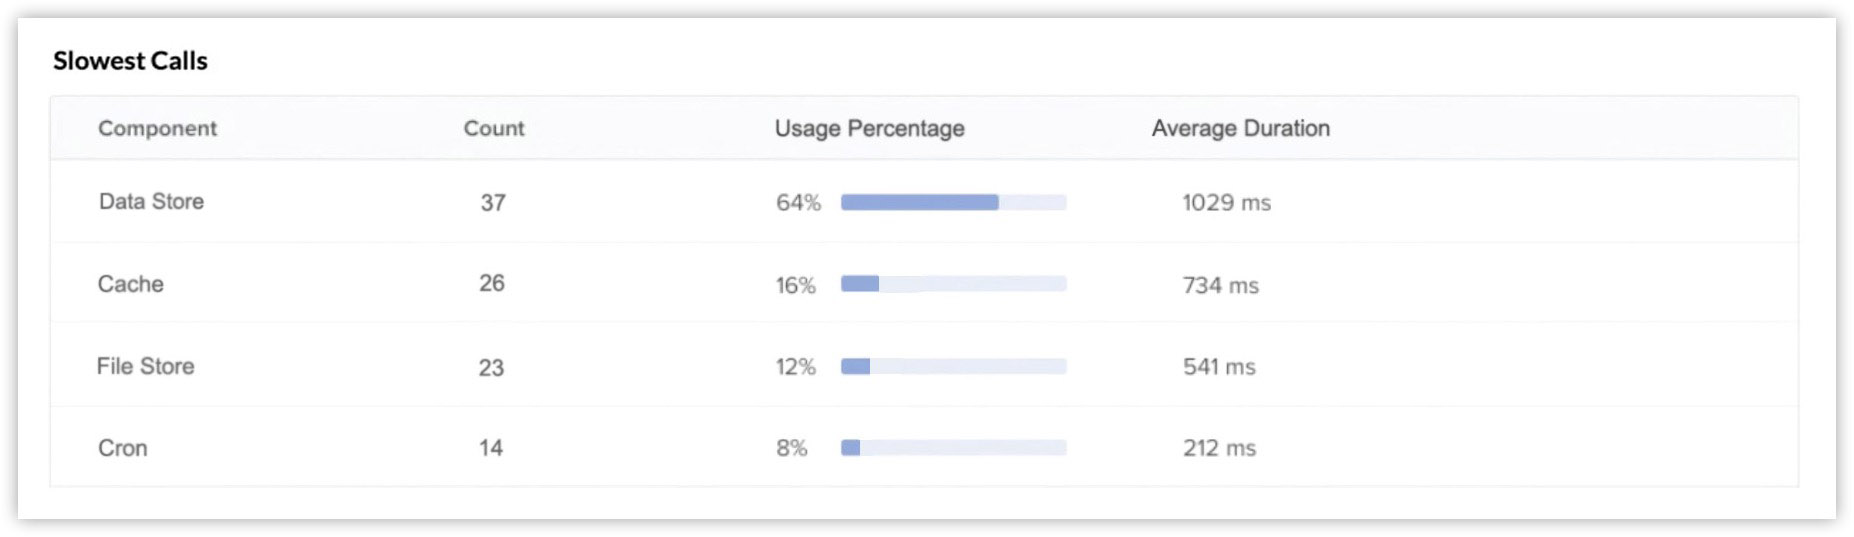The width and height of the screenshot is (1854, 537).
Task: Click the File Store 12% usage bar
Action: (x=953, y=366)
